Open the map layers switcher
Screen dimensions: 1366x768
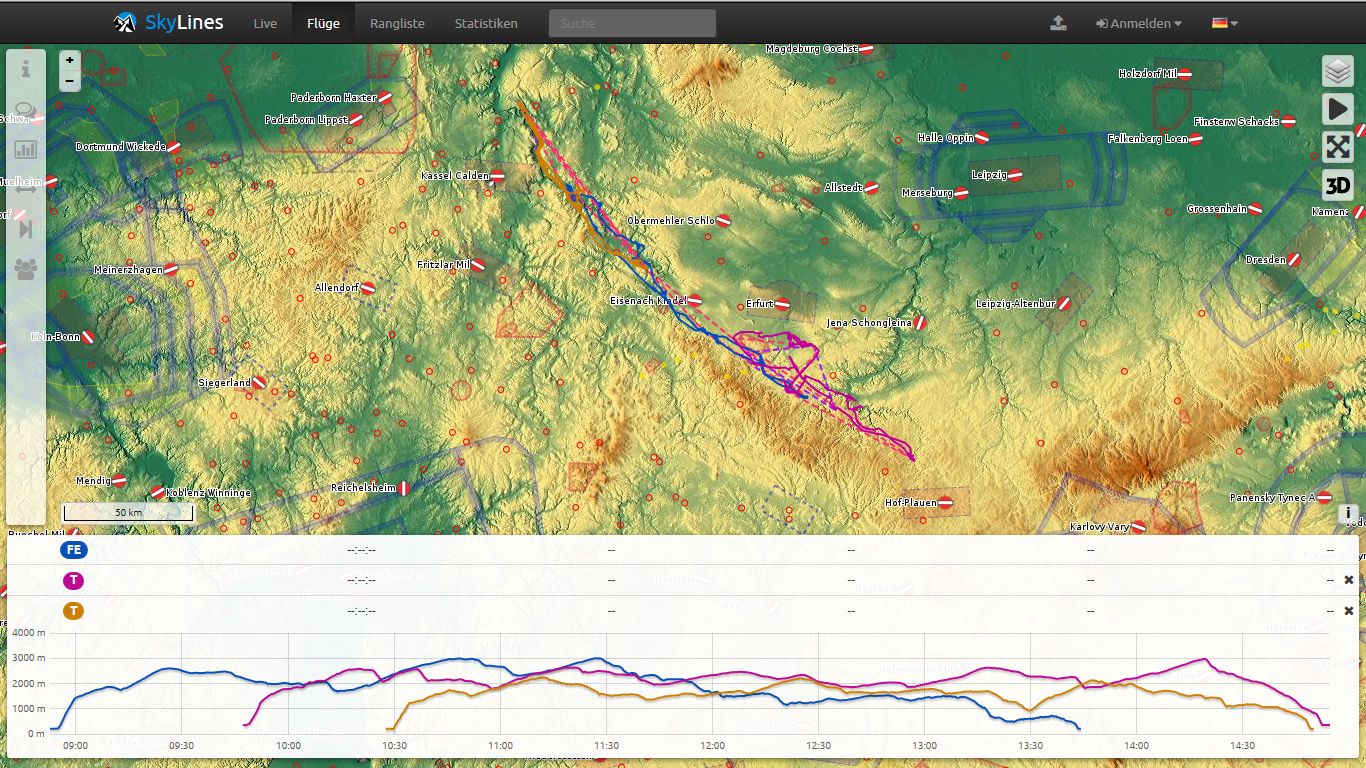point(1338,71)
